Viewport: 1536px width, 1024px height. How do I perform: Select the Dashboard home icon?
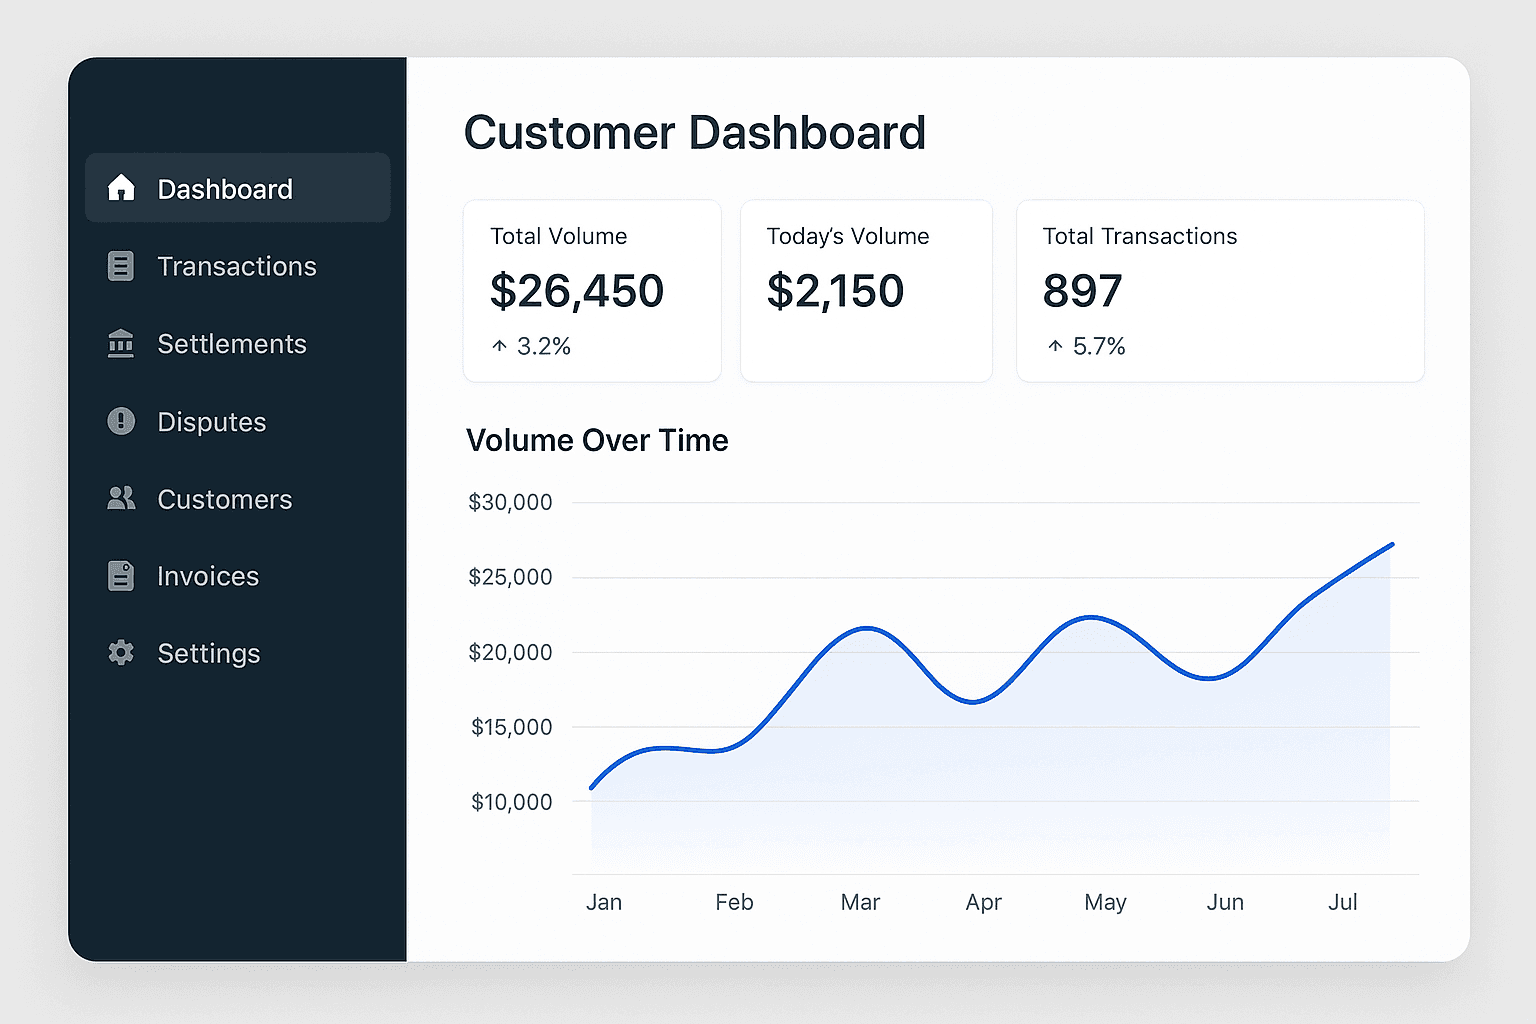[x=121, y=187]
